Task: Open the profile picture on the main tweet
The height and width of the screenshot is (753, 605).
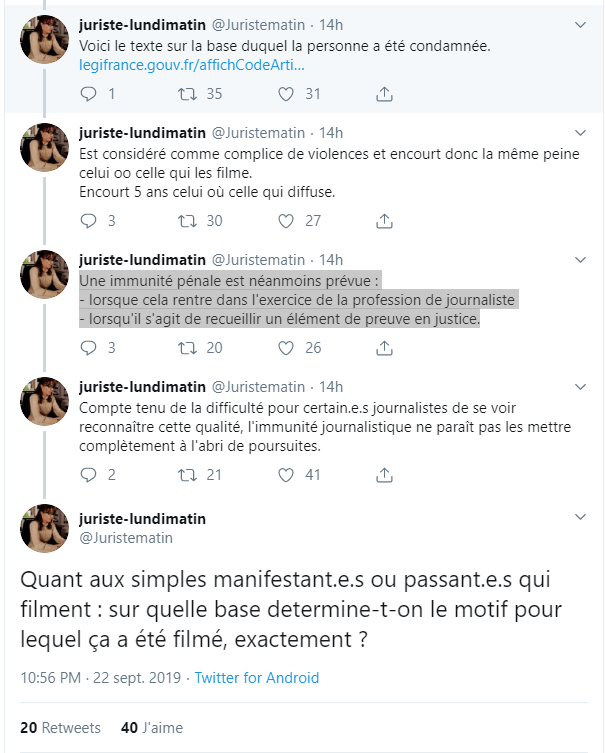Action: (x=46, y=529)
